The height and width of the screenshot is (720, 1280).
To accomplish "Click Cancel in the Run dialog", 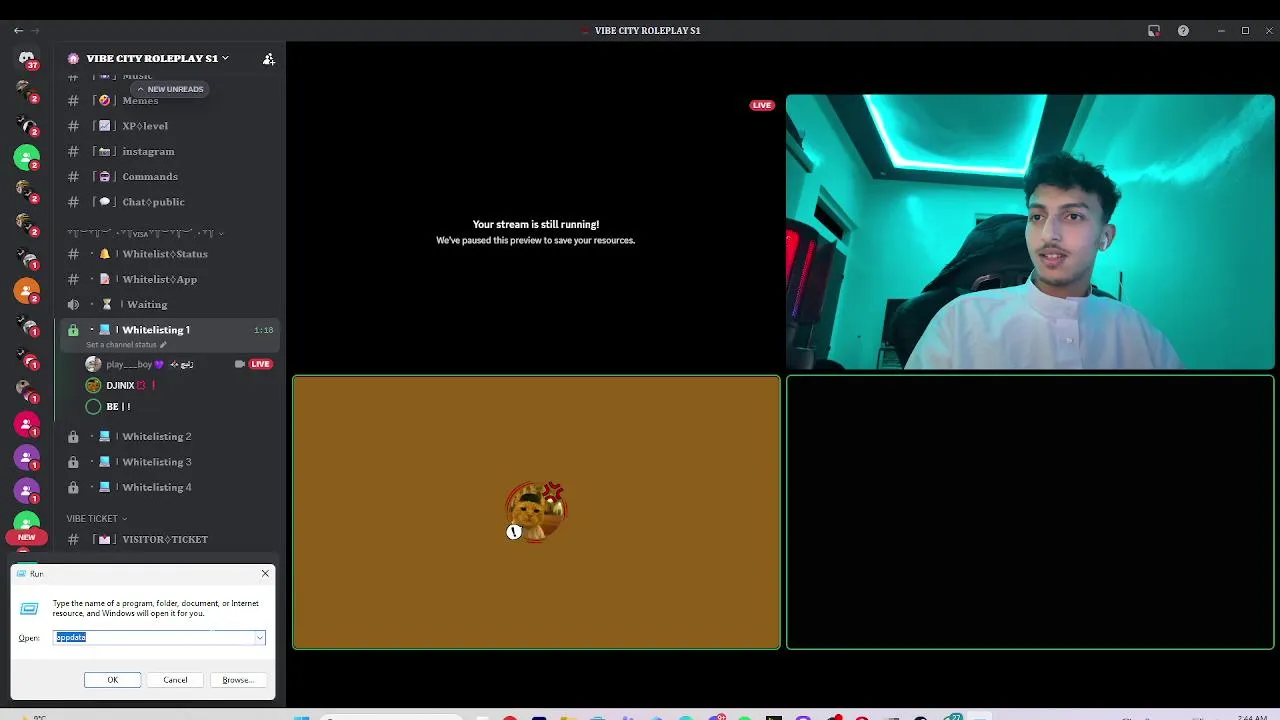I will pos(175,680).
